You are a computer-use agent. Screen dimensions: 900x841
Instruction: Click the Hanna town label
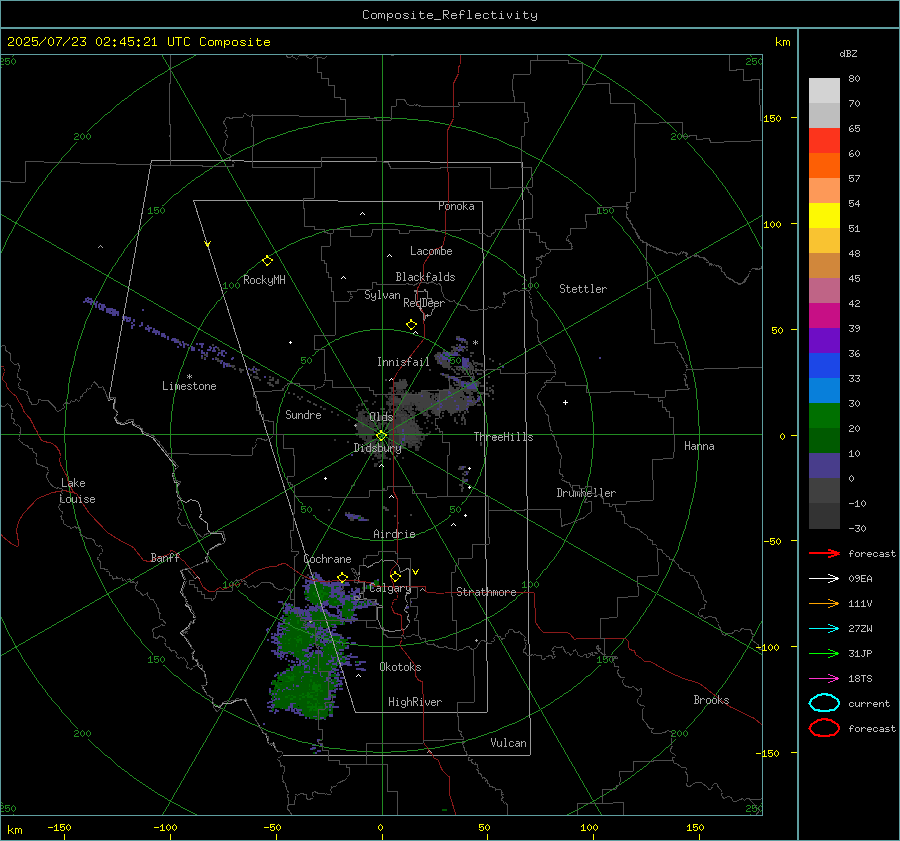click(x=699, y=446)
